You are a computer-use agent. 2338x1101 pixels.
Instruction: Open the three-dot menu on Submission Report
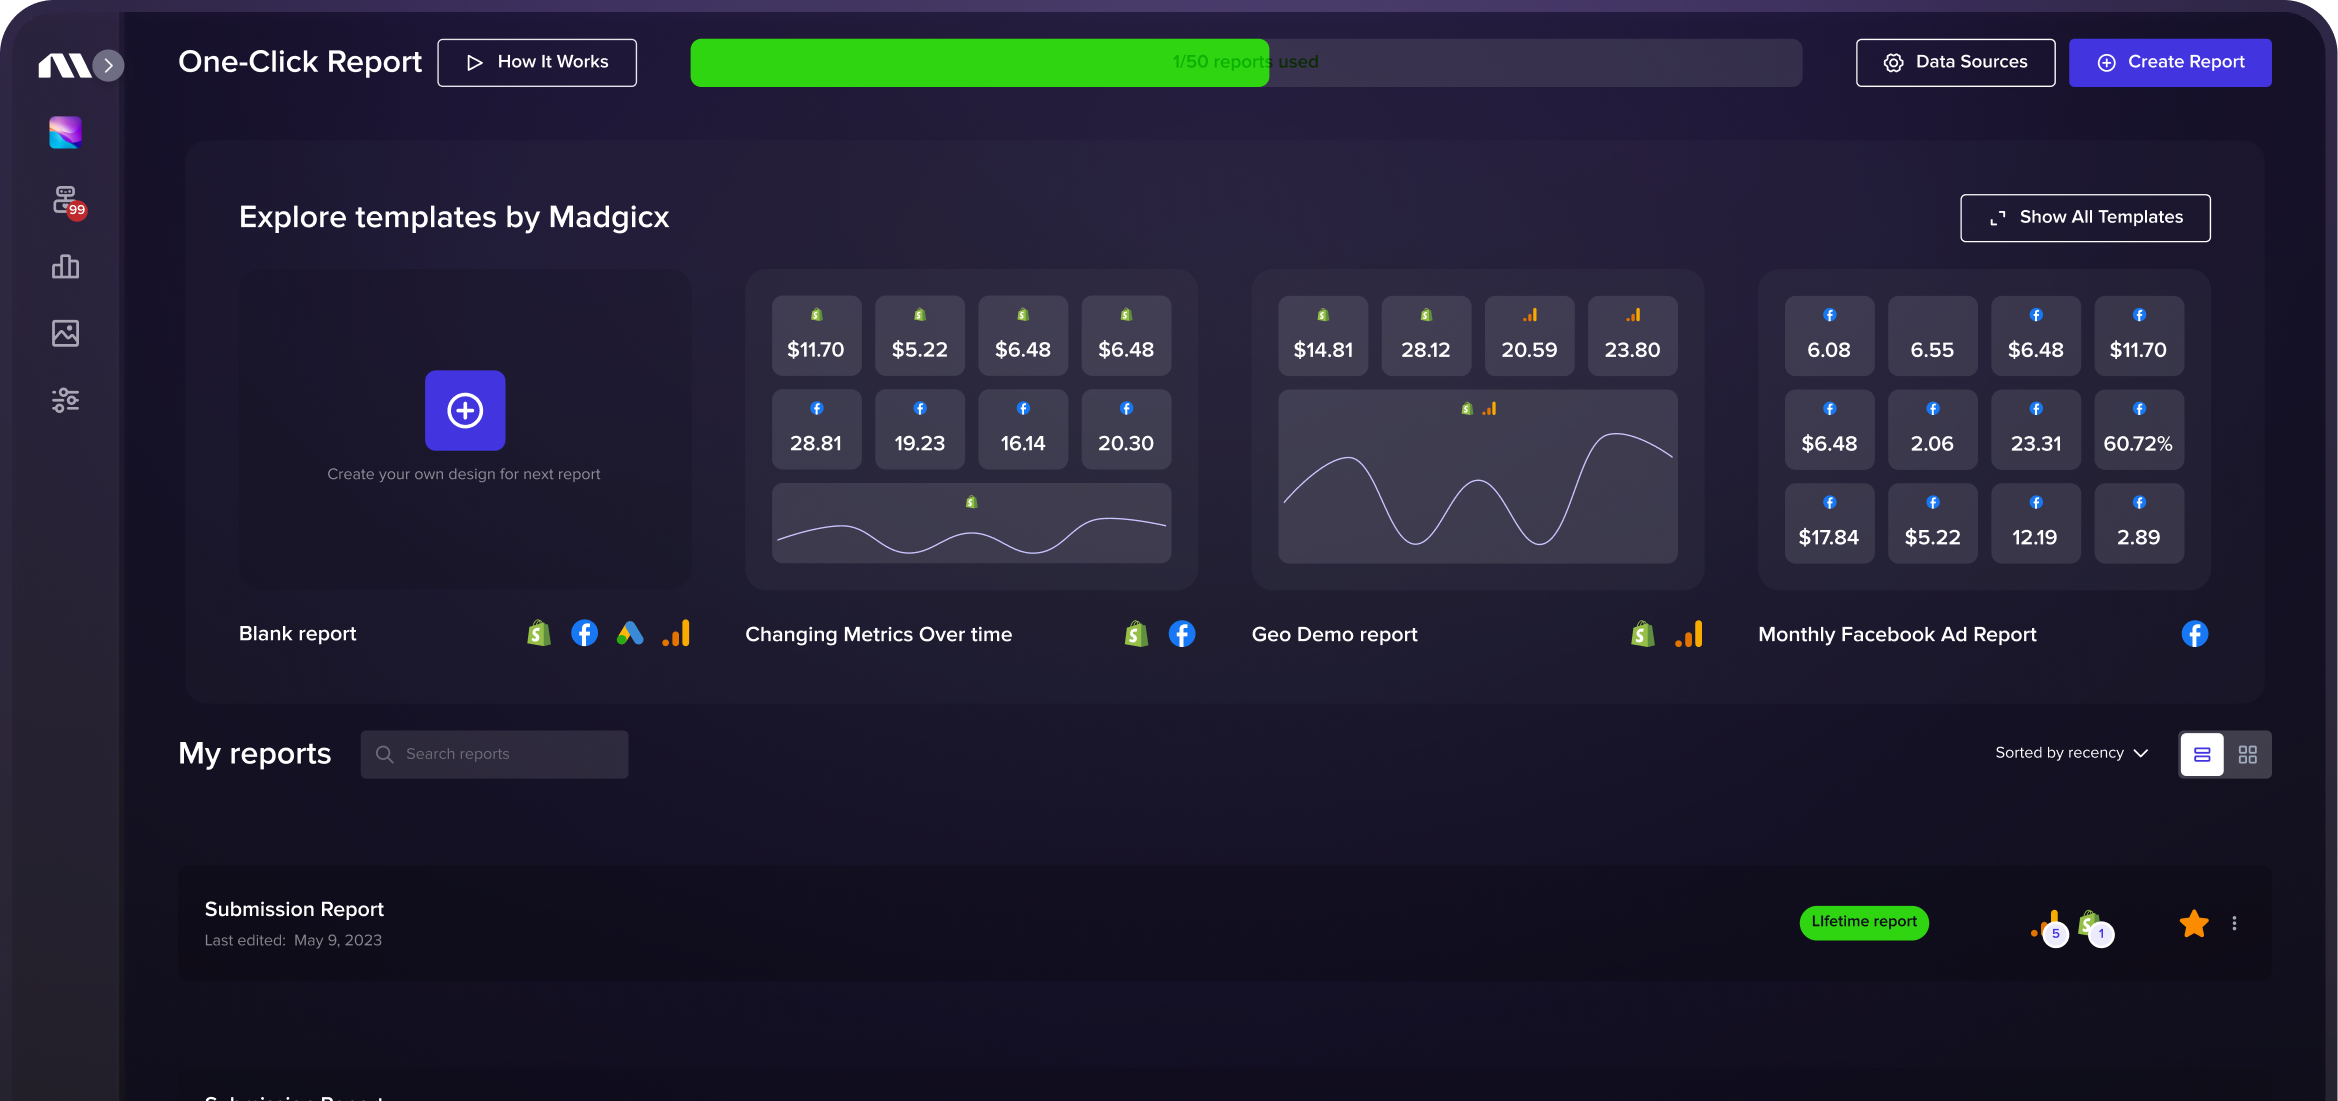[2235, 923]
